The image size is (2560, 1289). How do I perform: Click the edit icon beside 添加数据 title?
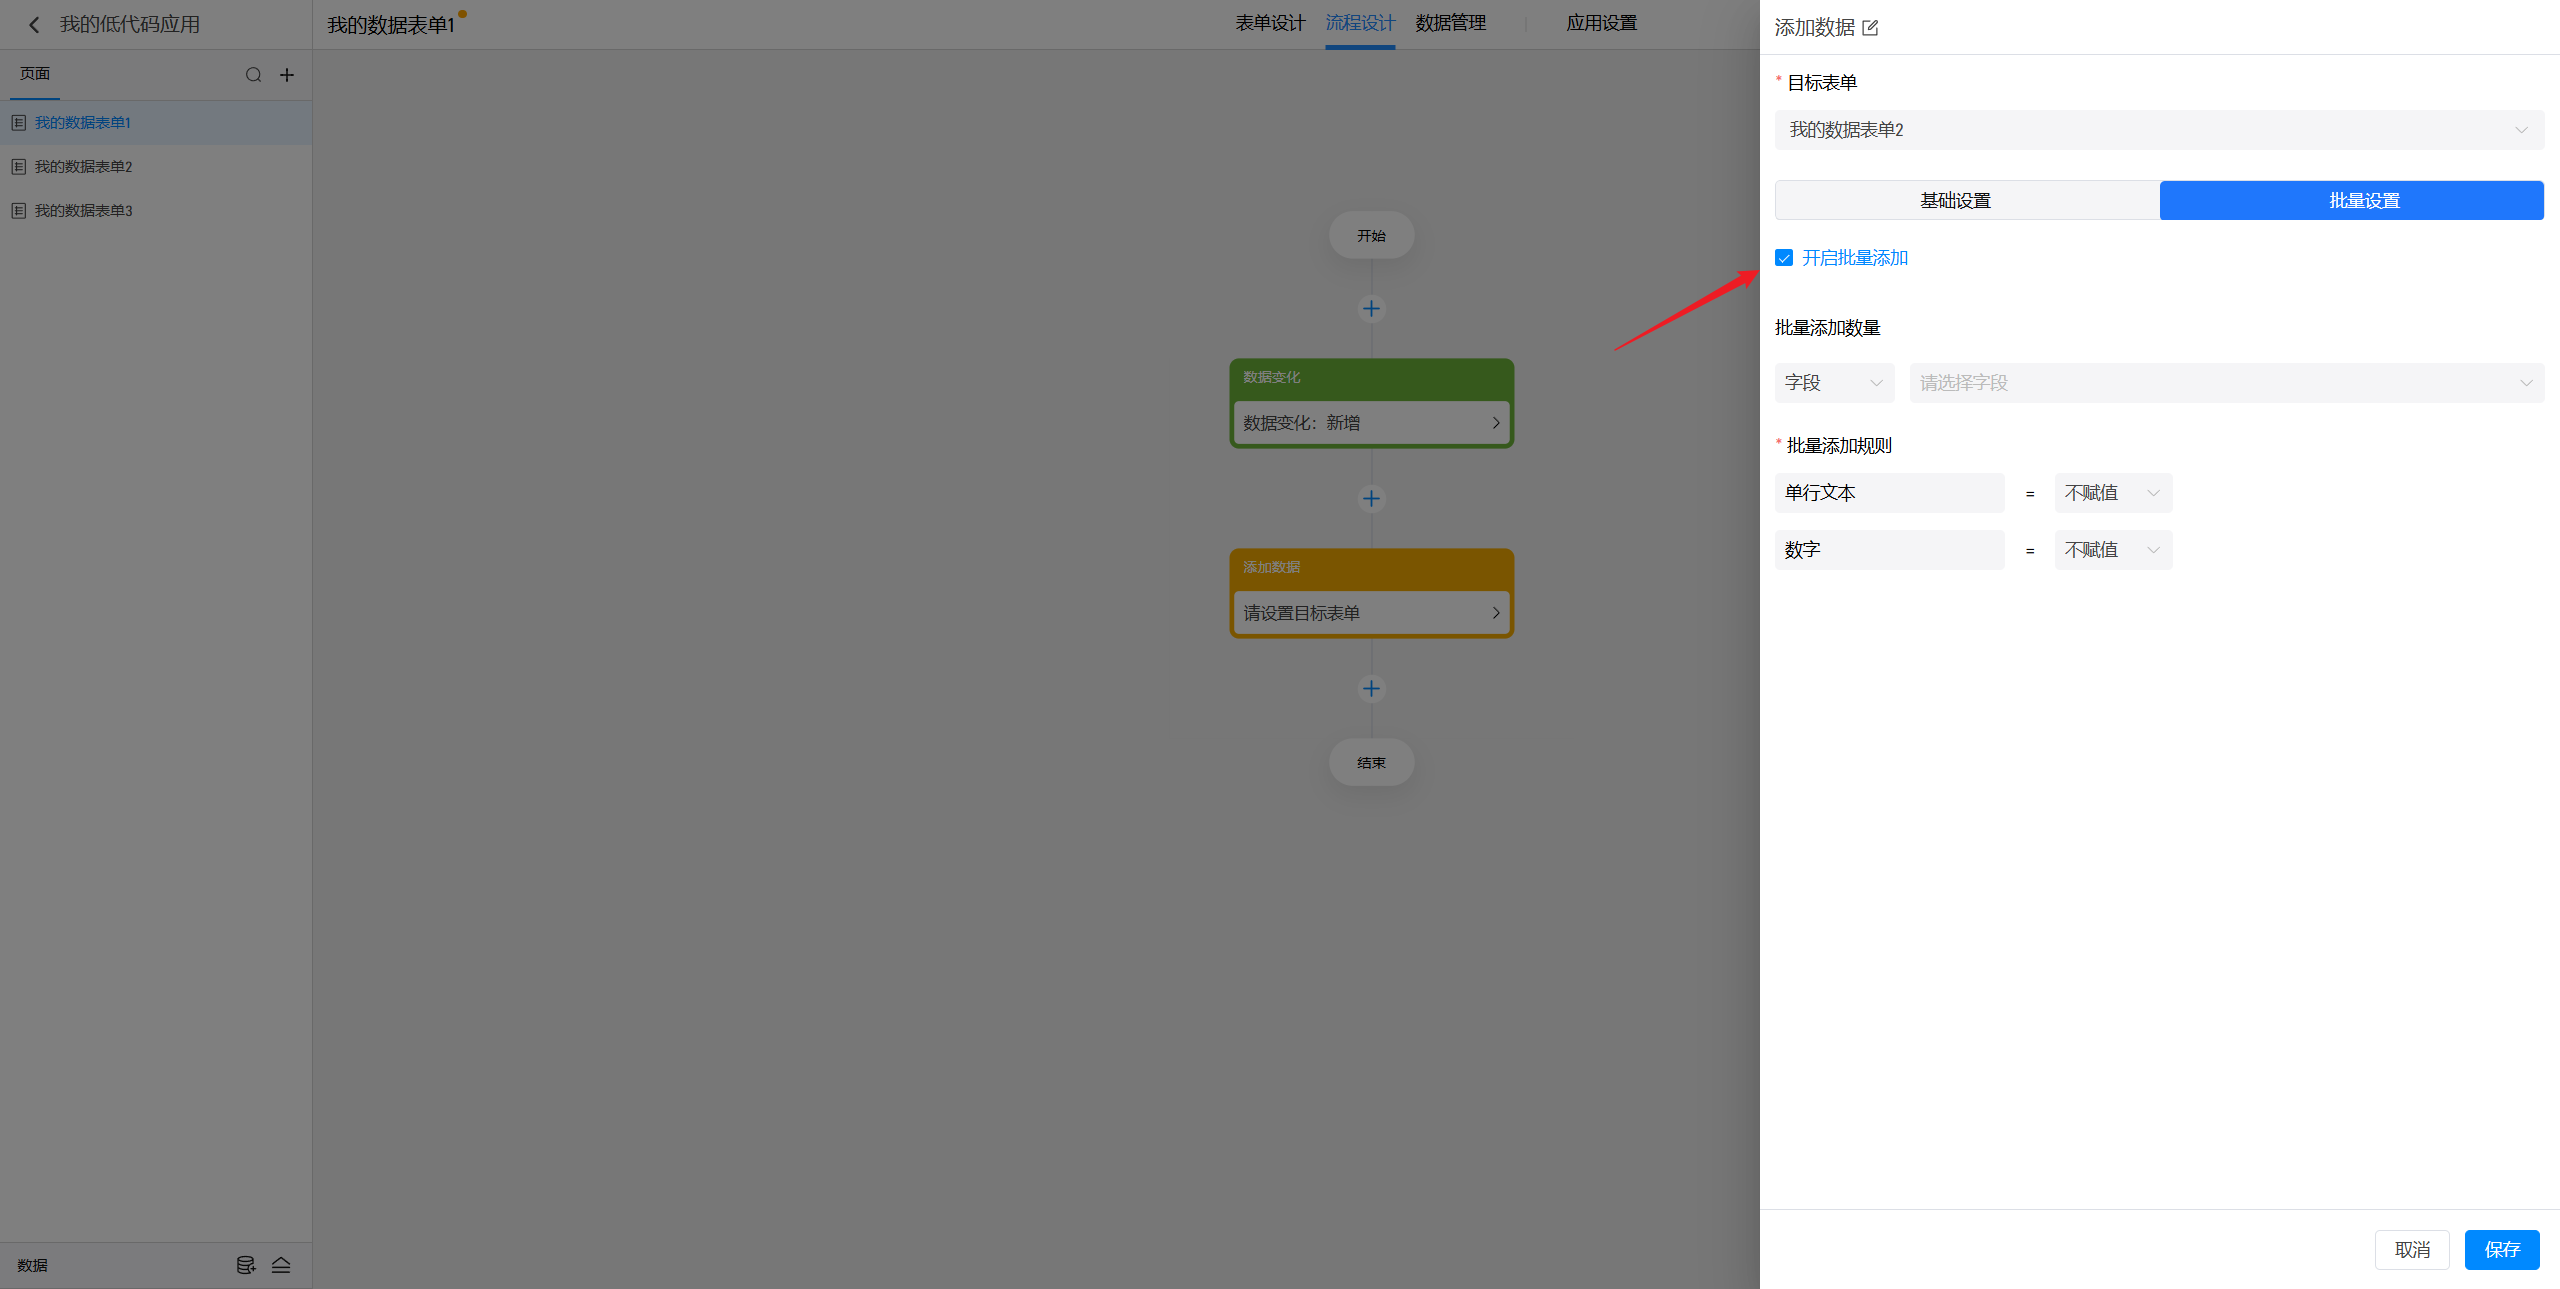coord(1870,28)
